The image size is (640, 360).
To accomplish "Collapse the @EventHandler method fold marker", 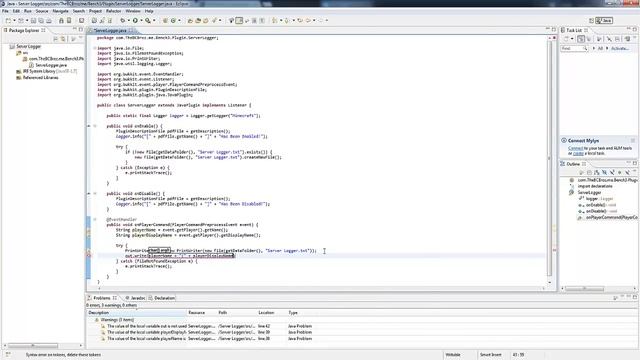I will point(95,220).
